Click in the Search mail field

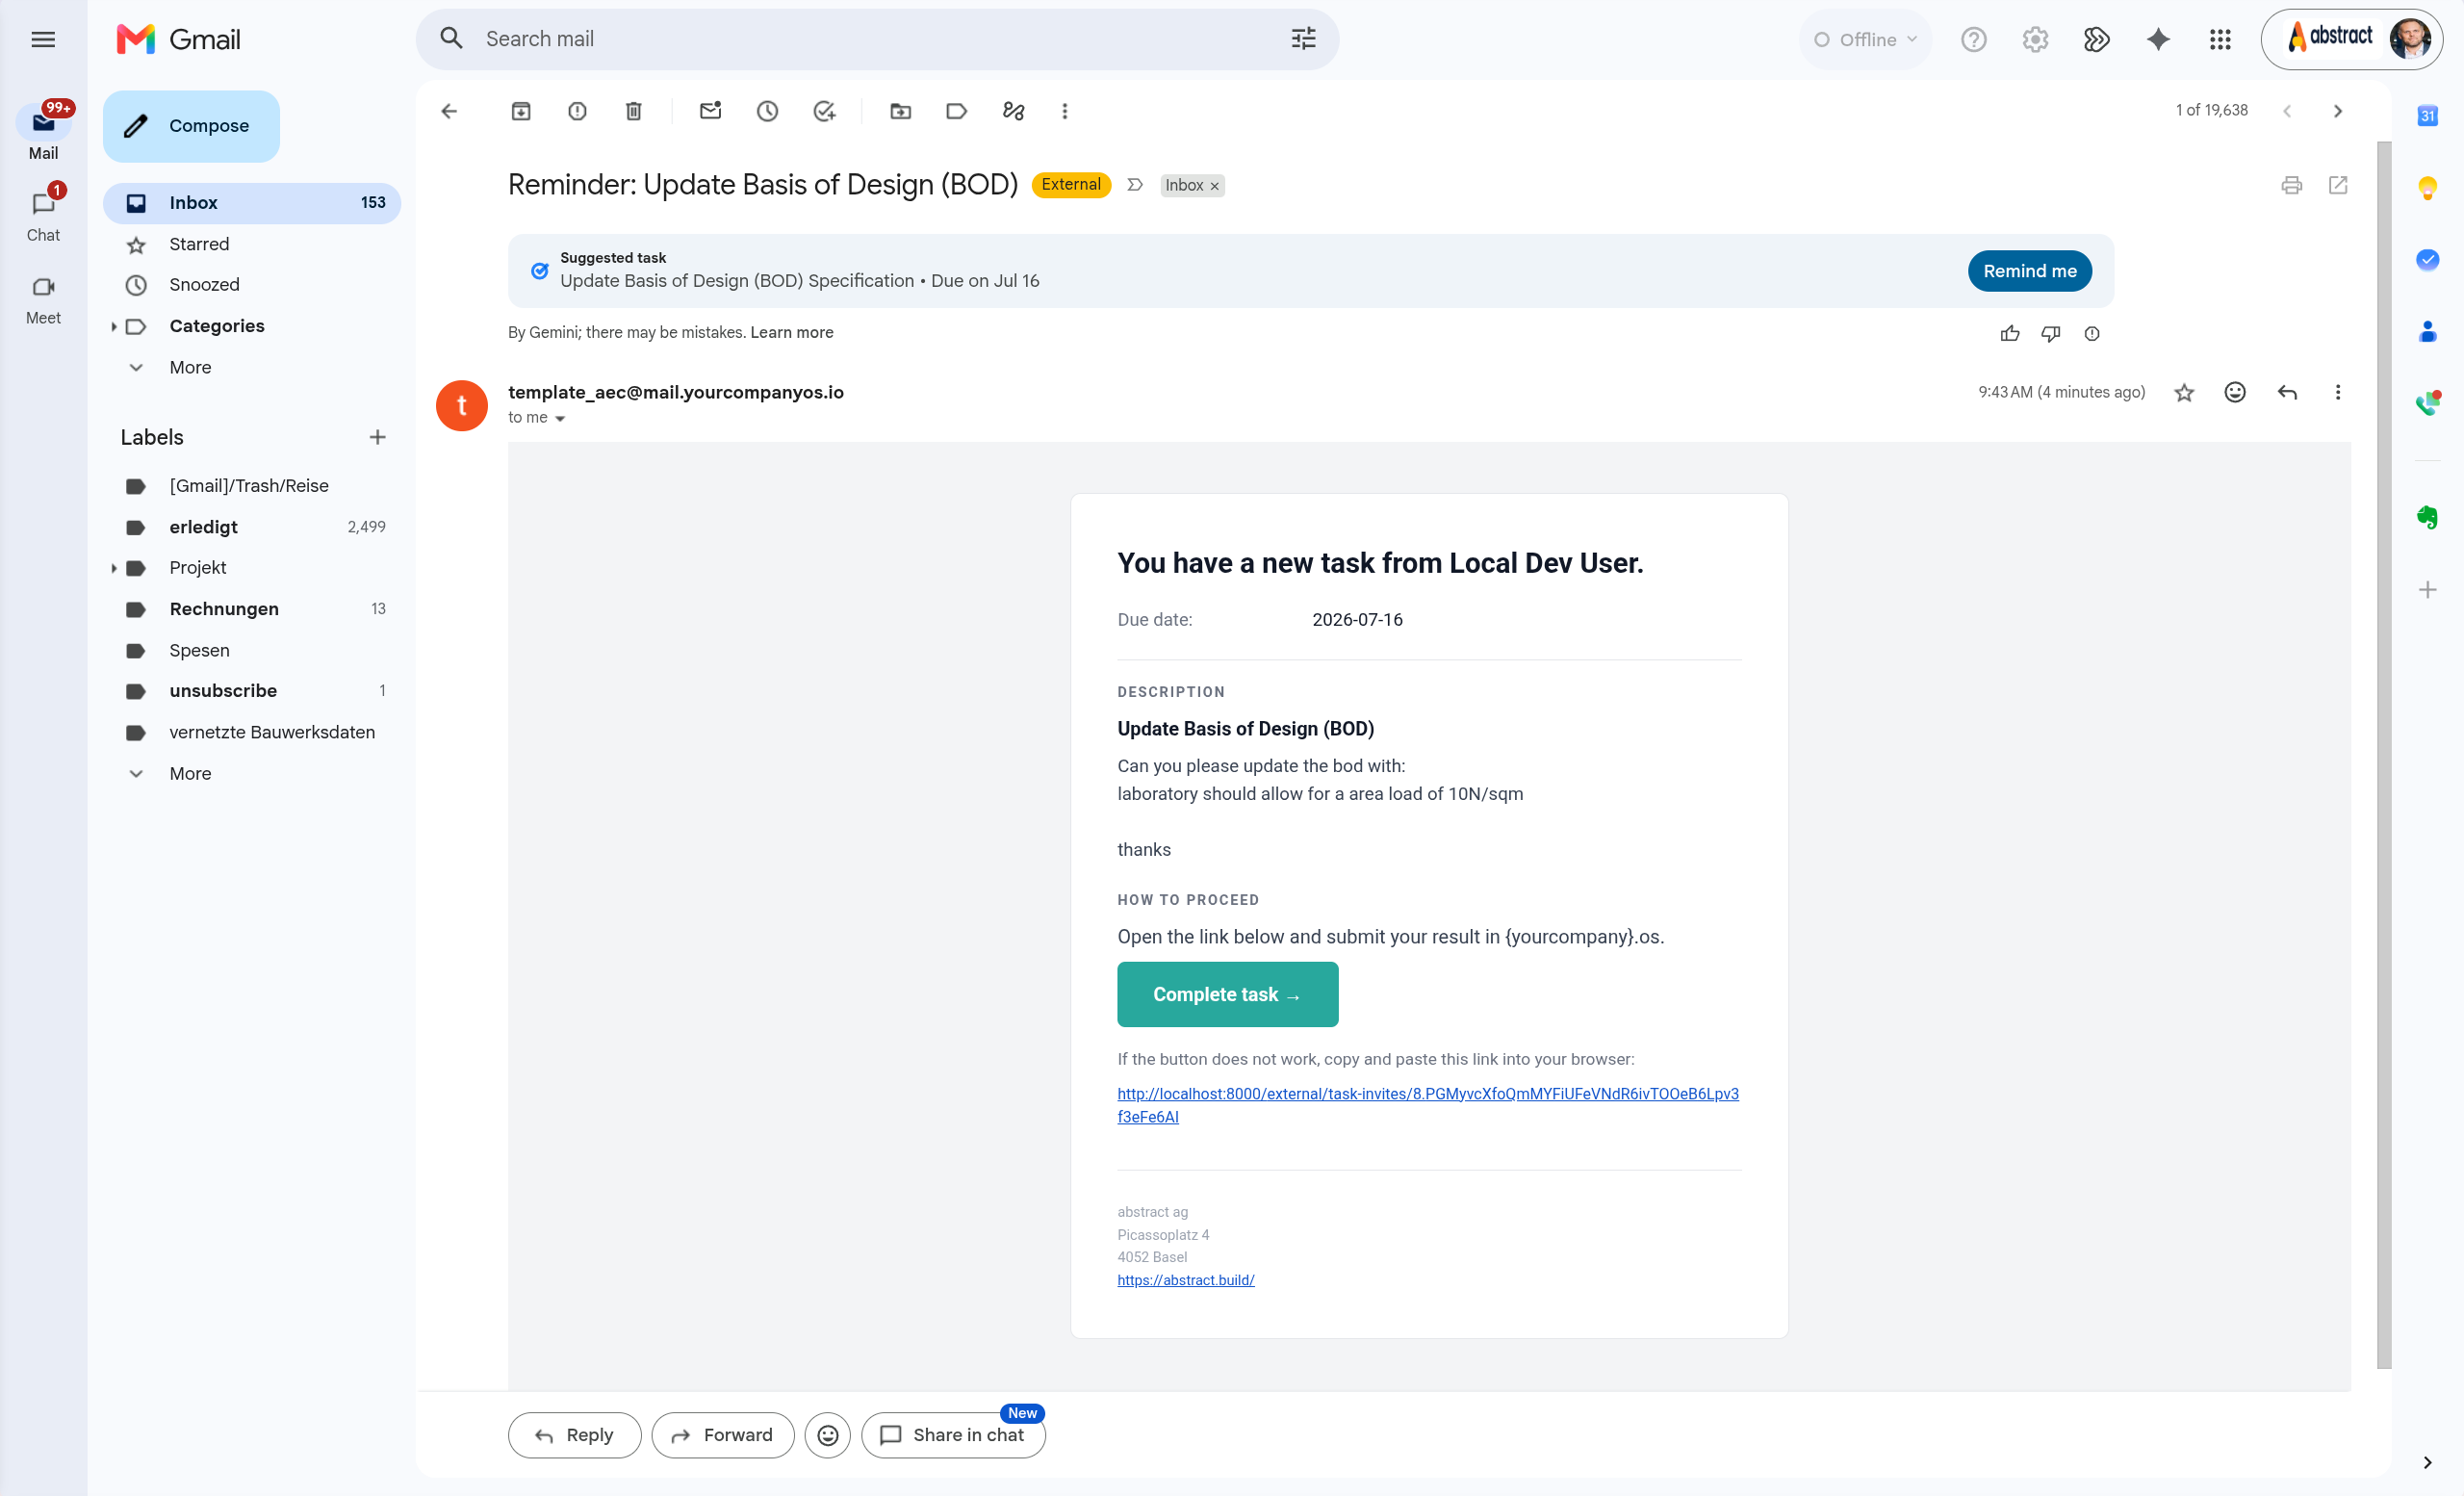pyautogui.click(x=877, y=39)
